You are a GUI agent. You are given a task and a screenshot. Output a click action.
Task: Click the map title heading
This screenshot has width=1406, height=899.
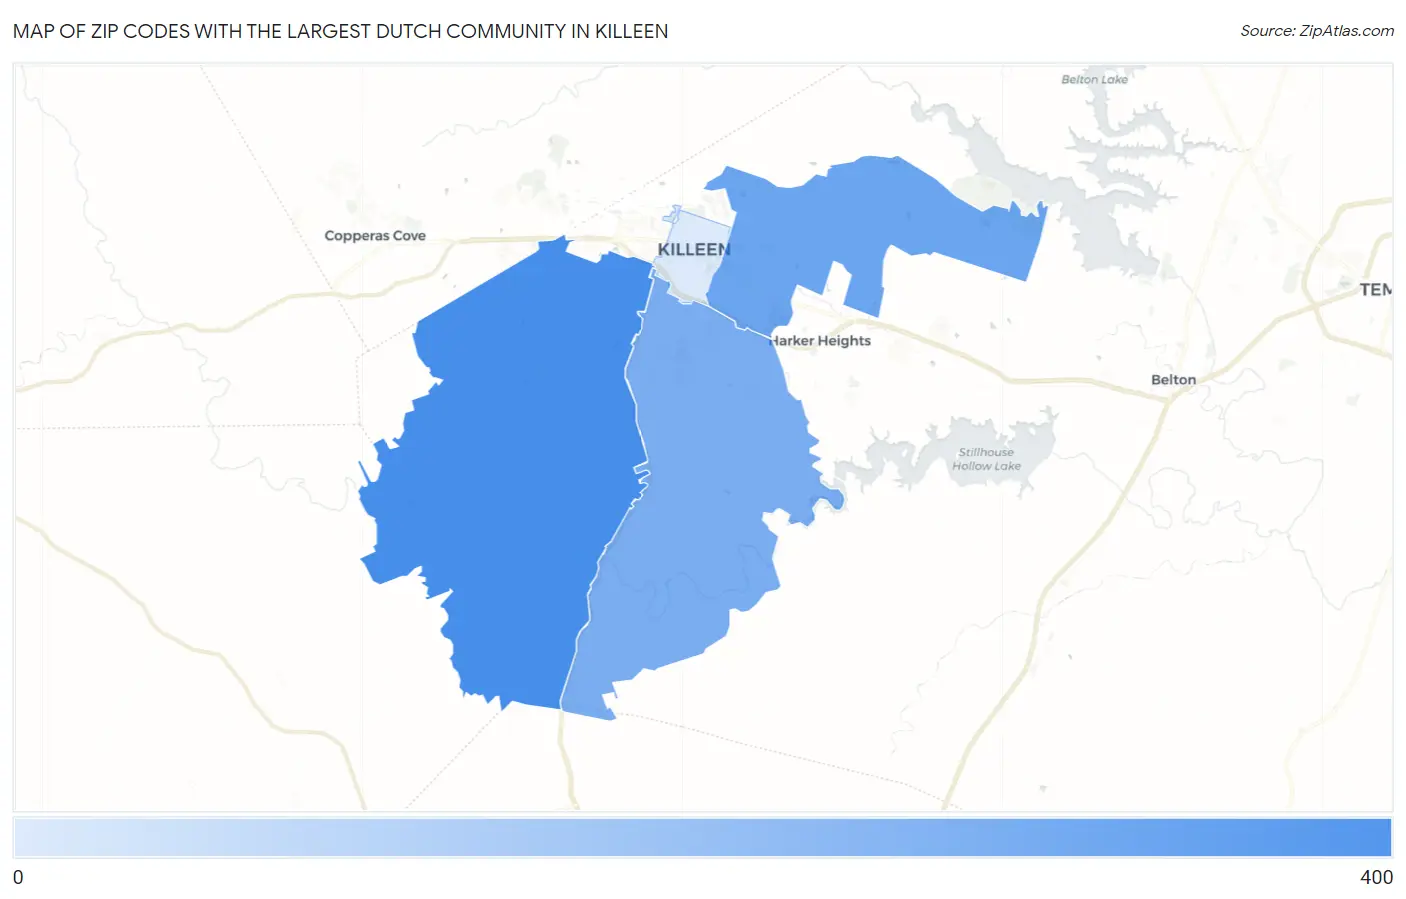click(340, 31)
